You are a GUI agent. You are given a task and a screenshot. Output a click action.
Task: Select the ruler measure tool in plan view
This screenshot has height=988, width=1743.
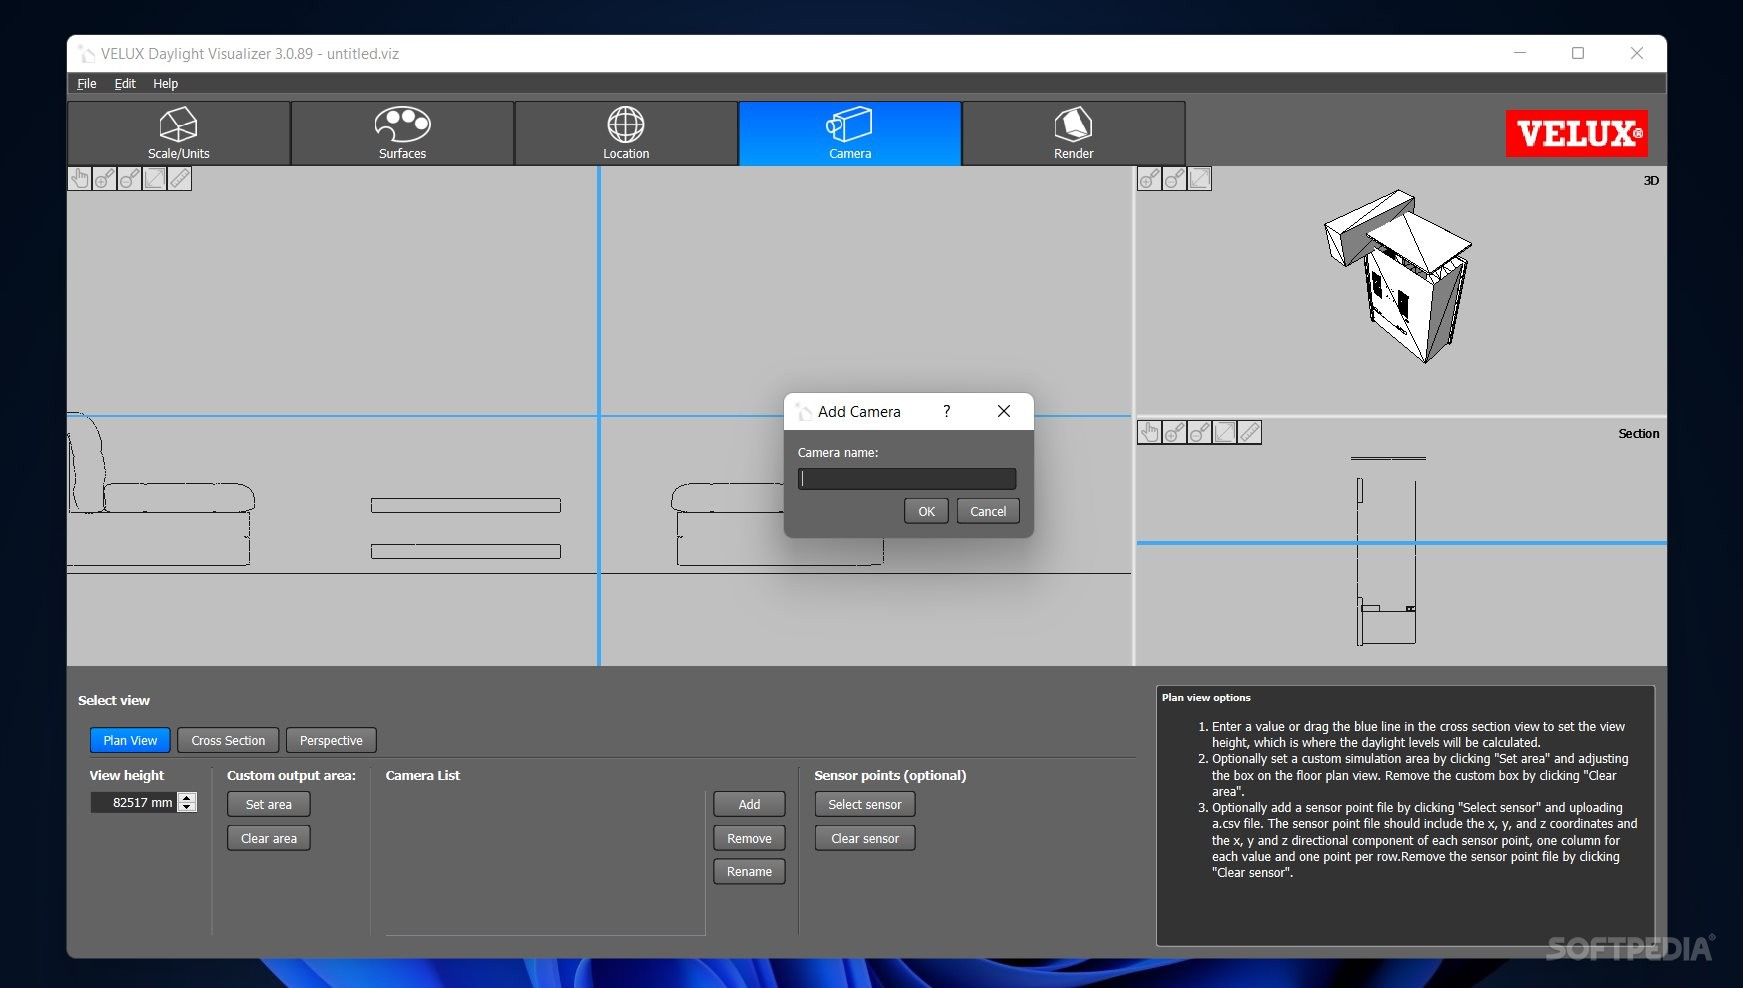click(180, 179)
